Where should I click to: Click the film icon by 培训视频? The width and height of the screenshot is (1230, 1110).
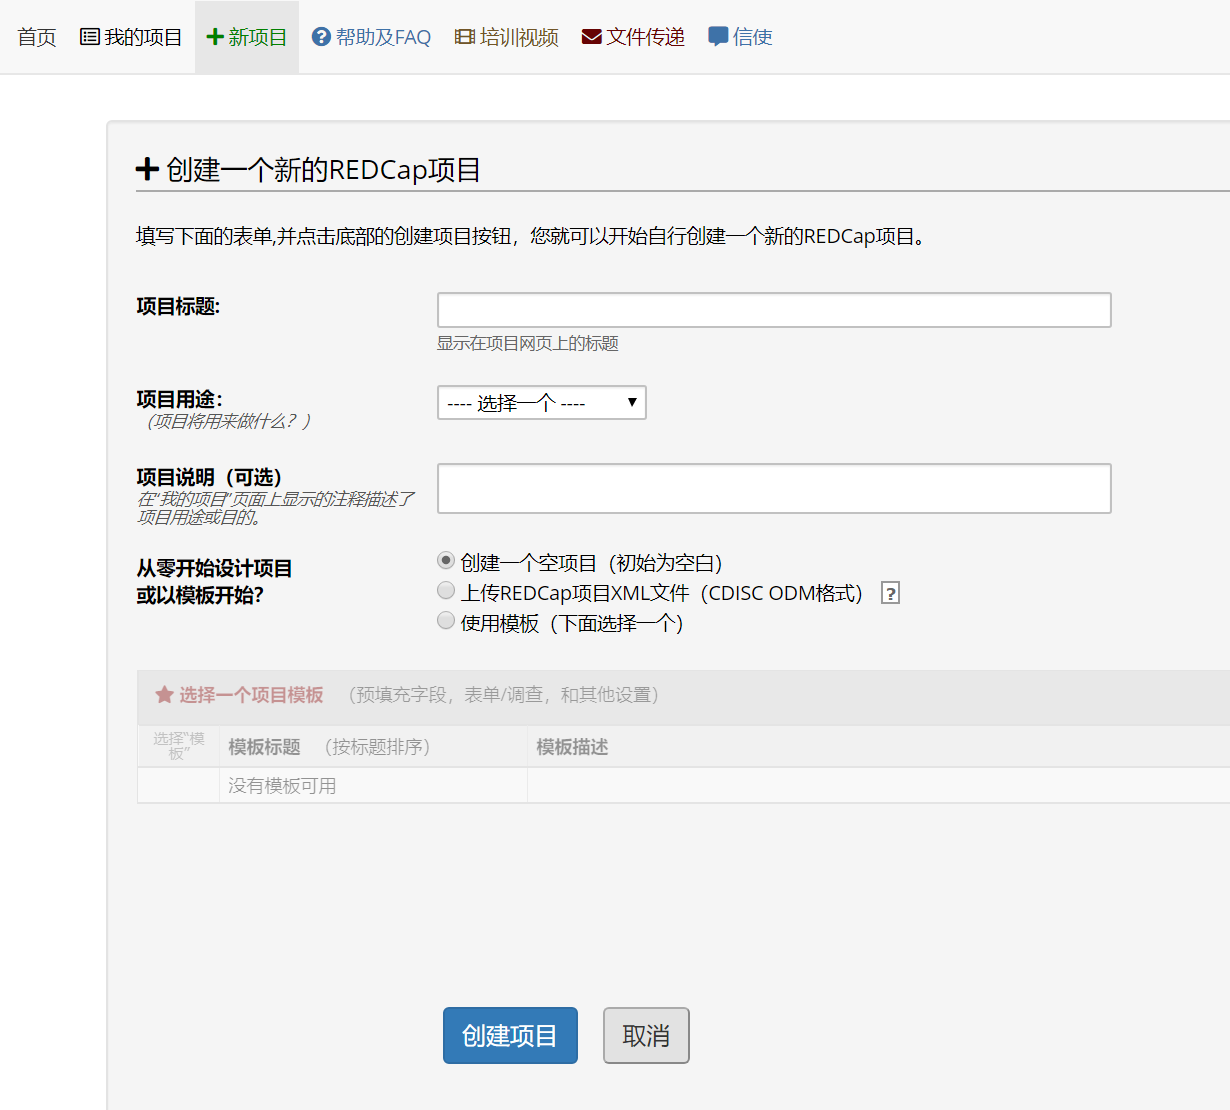464,37
